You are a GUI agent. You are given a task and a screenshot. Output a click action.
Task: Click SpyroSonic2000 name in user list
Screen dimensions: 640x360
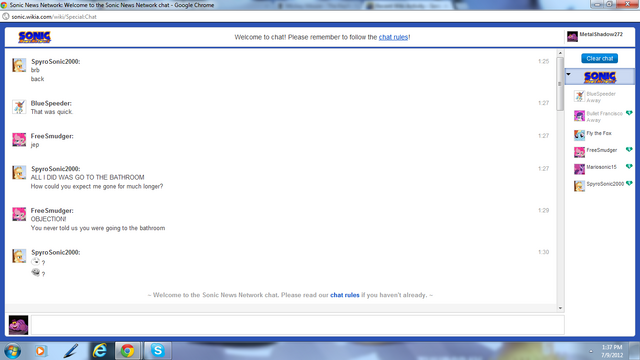605,184
